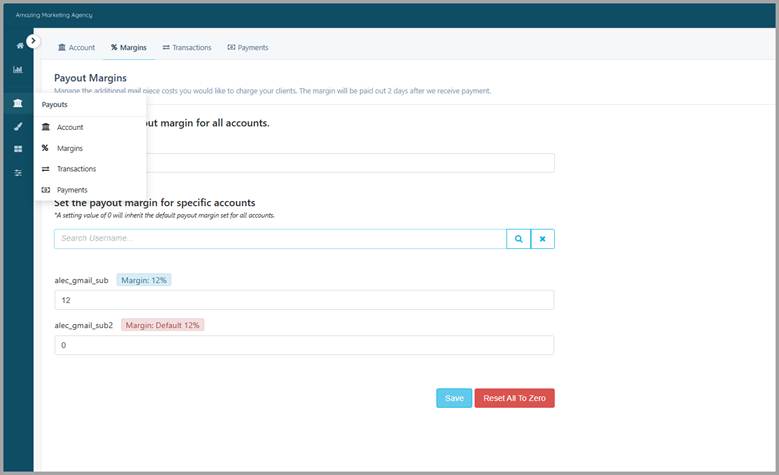Open the bar chart analytics icon
779x475 pixels.
pyautogui.click(x=18, y=70)
